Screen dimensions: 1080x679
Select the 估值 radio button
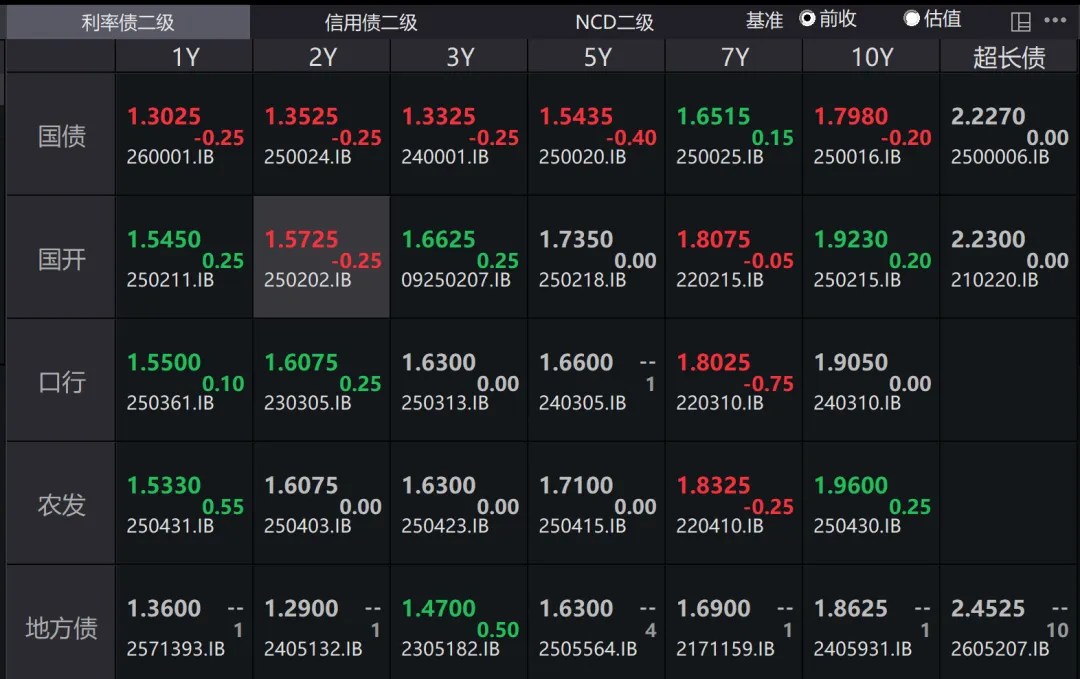(x=912, y=19)
